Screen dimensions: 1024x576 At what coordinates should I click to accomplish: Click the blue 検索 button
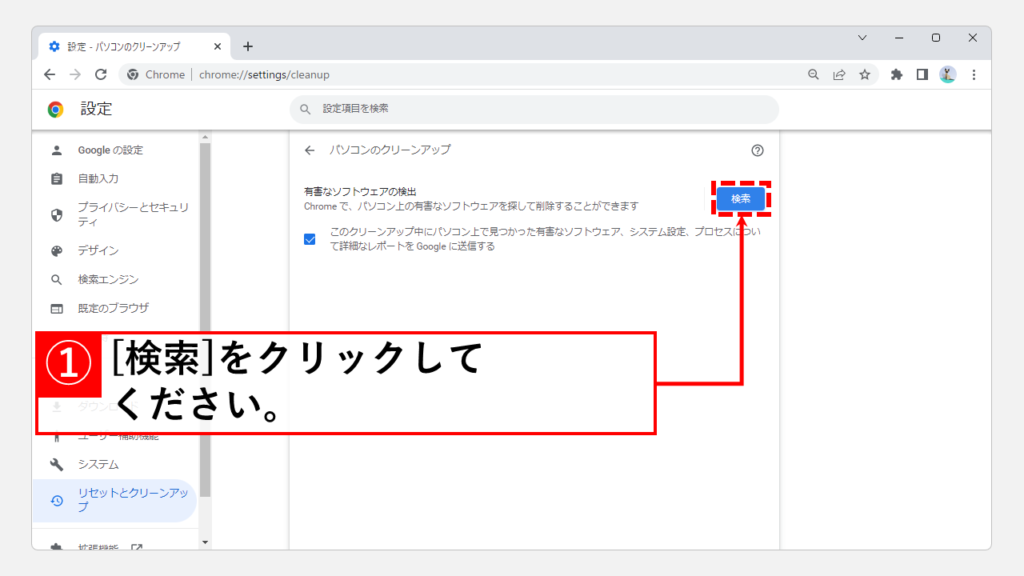(740, 199)
